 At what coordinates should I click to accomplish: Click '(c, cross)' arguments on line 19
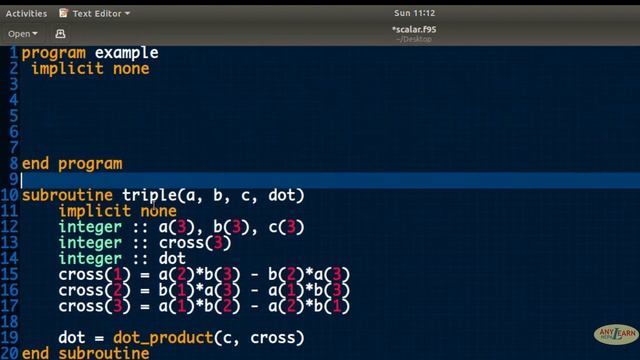(259, 338)
